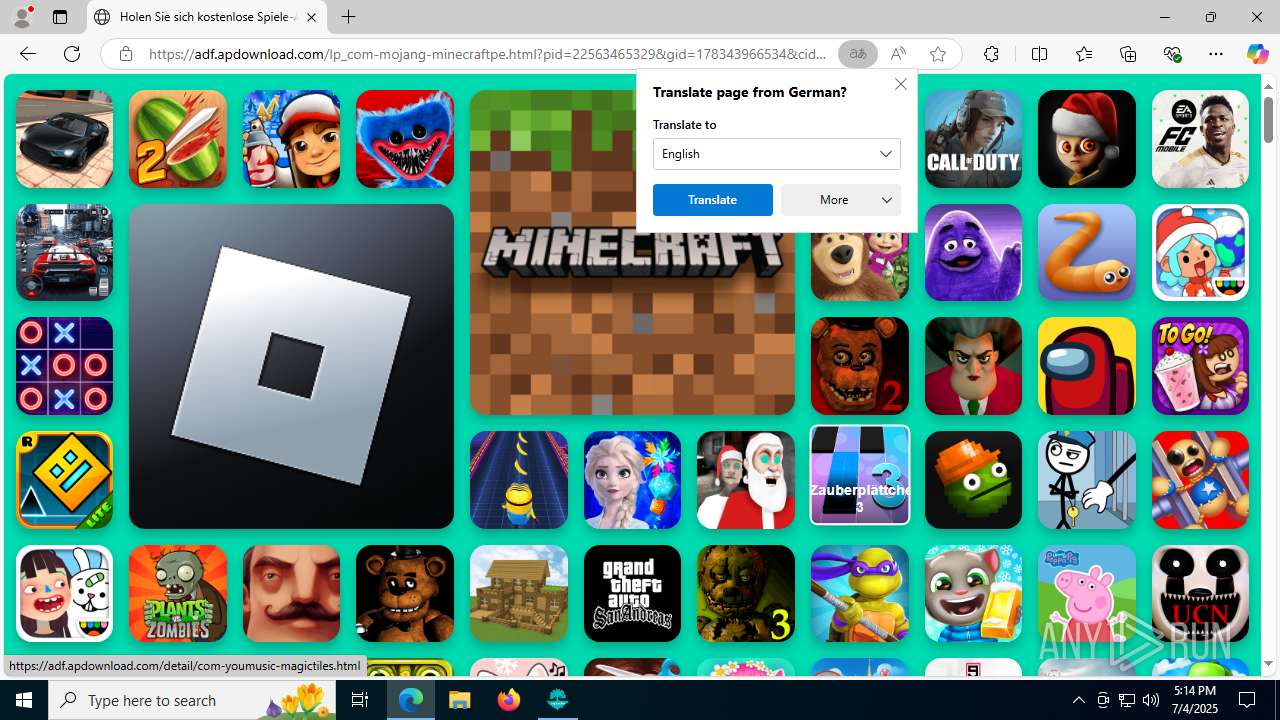This screenshot has width=1280, height=720.
Task: Open the large Minecraft game tile
Action: click(x=632, y=252)
